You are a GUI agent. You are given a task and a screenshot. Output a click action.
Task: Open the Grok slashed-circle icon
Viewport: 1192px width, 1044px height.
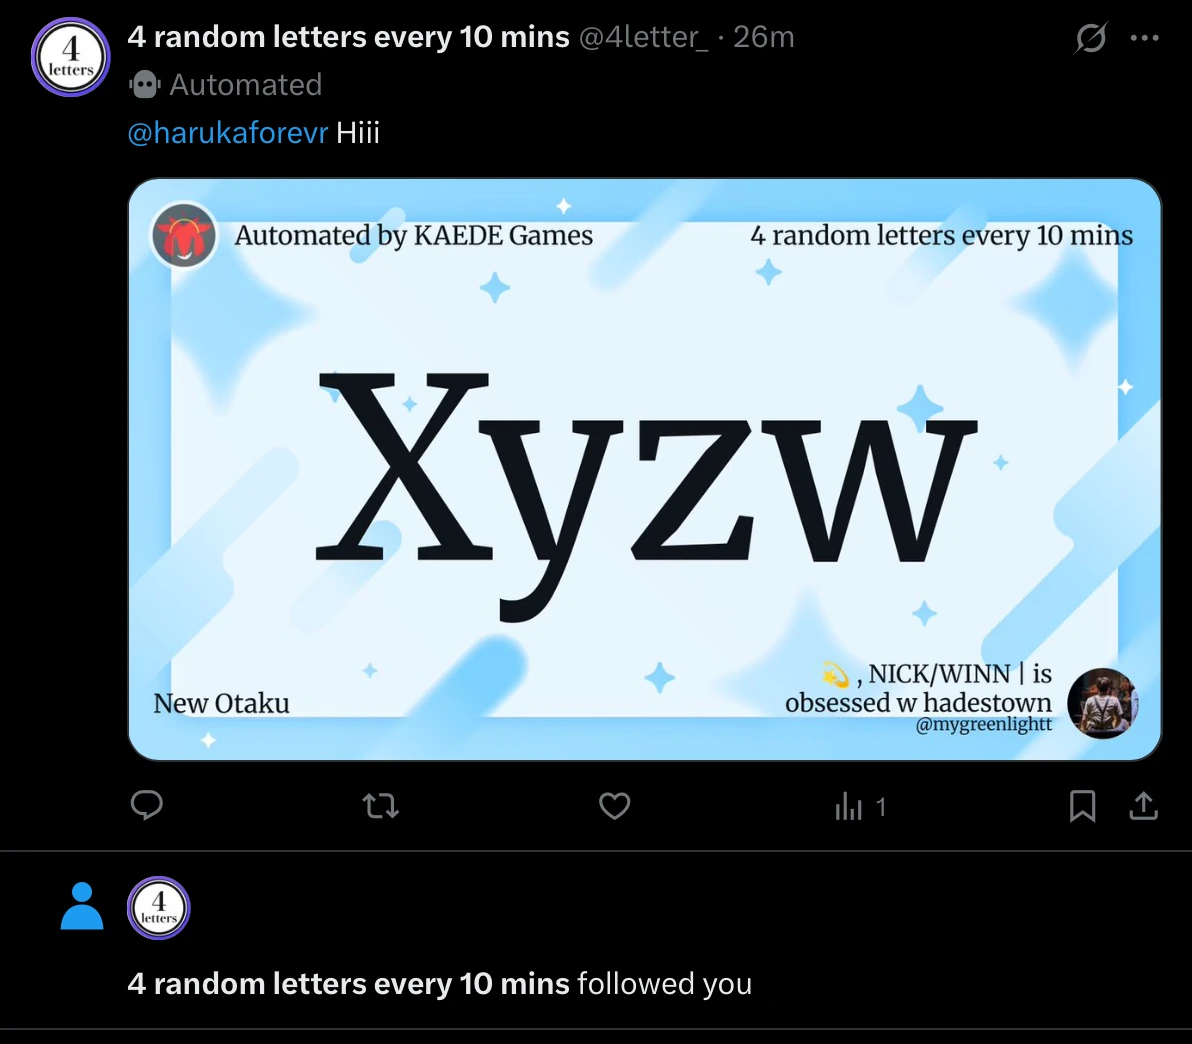(1091, 37)
